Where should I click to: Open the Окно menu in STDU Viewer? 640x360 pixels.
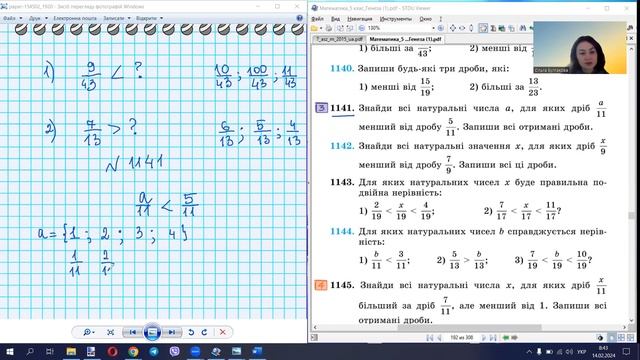[425, 19]
